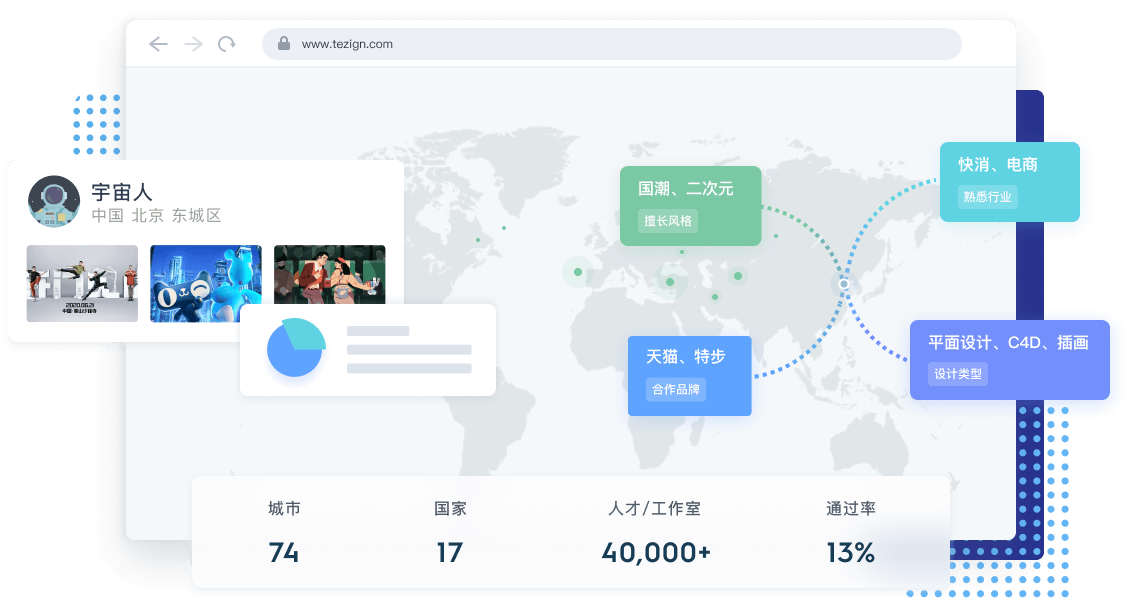Screen dimensions: 1130x604
Task: Open the martial arts portfolio thumbnail
Action: pyautogui.click(x=82, y=283)
